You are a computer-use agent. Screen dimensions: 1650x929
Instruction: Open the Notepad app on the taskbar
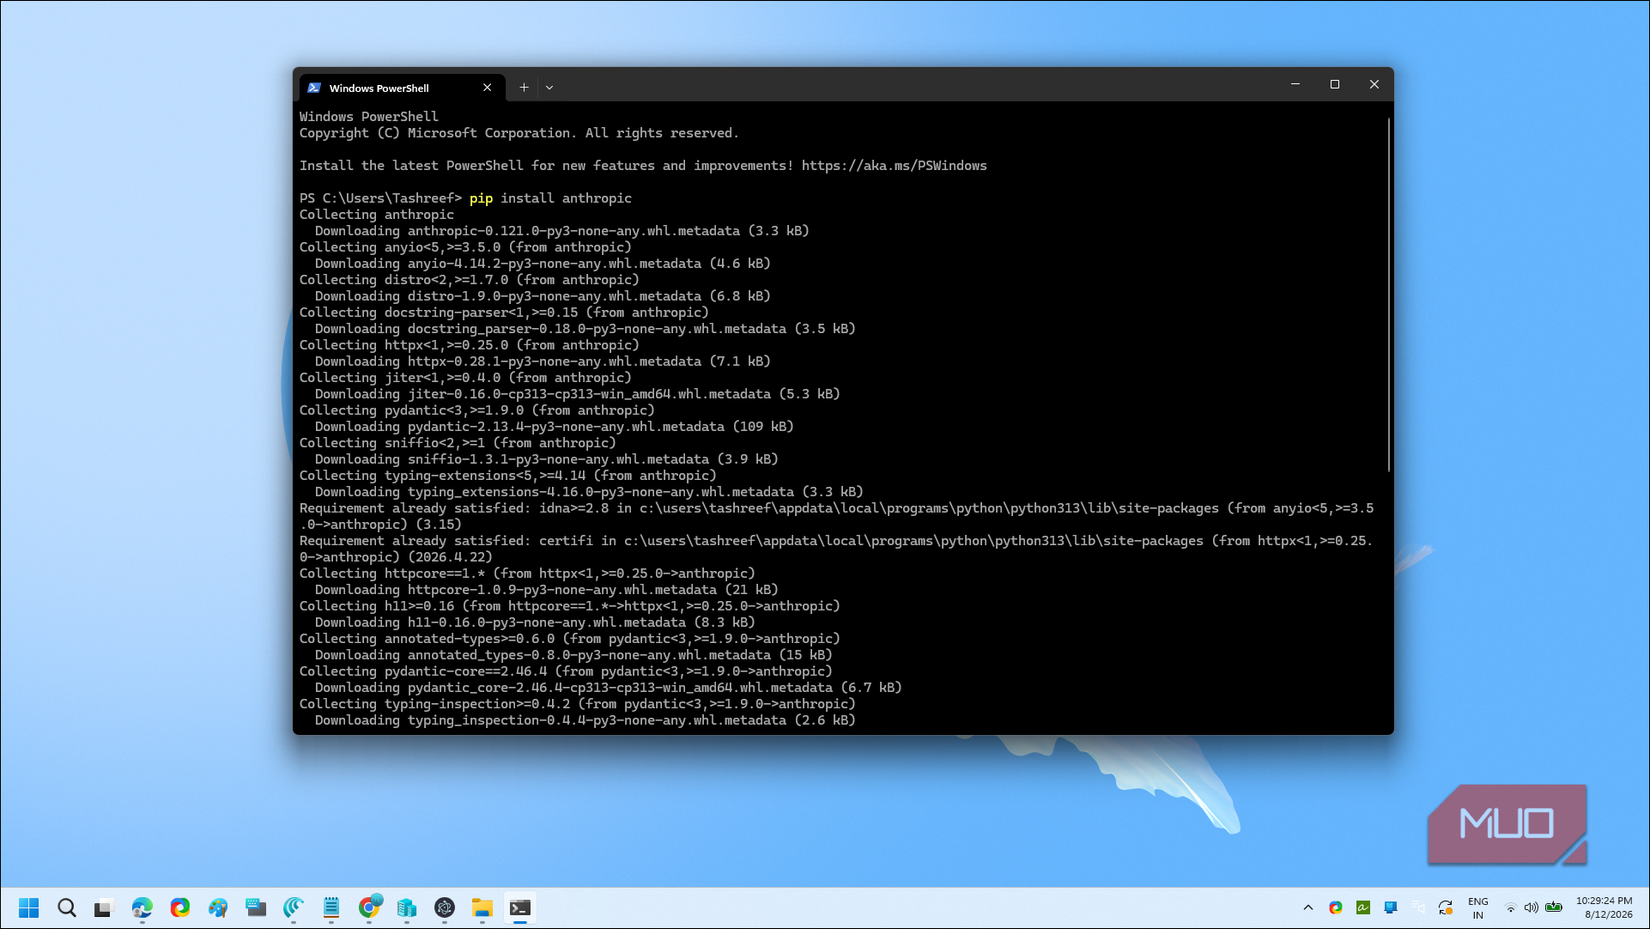pos(331,907)
